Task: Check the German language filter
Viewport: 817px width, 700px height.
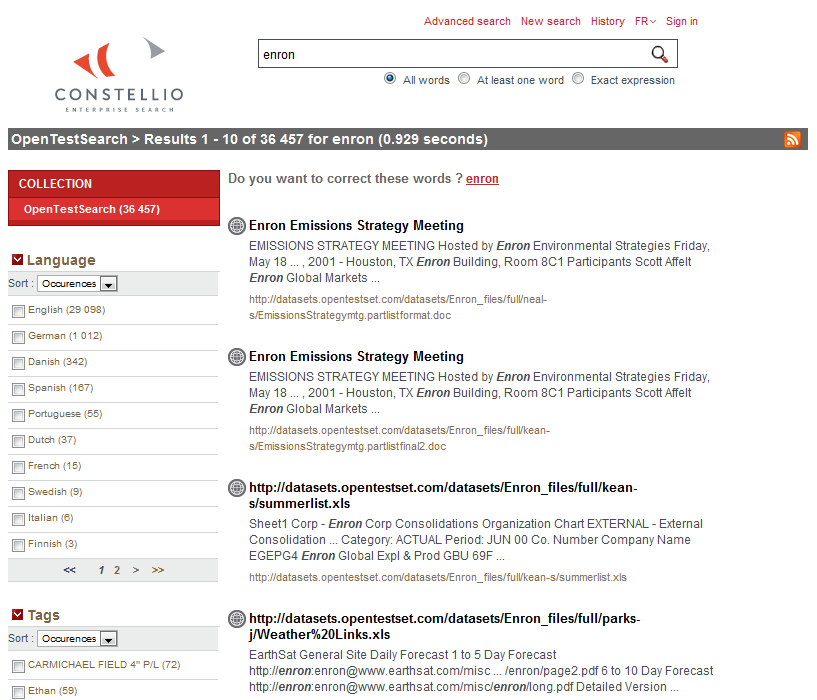Action: [x=19, y=337]
